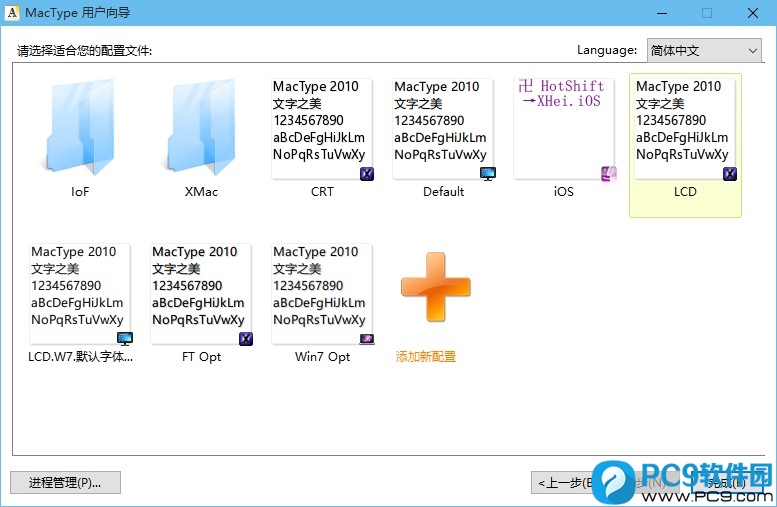Close the MacType wizard window

pyautogui.click(x=753, y=13)
